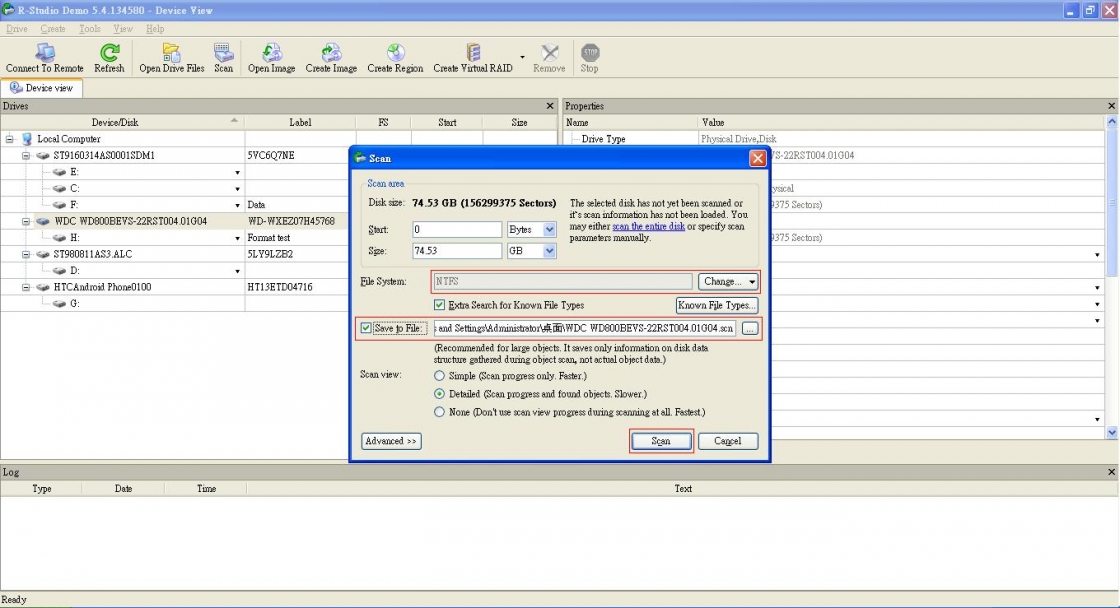Click the ST9160314AS0001SDM1 disk icon
The image size is (1120, 608).
[x=44, y=155]
